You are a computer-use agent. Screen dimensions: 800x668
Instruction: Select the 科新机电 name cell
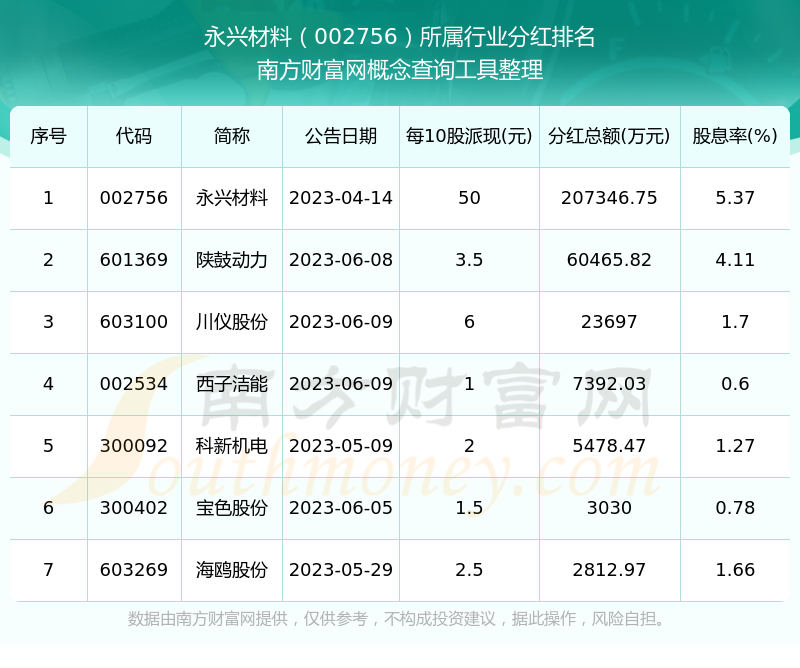click(232, 446)
